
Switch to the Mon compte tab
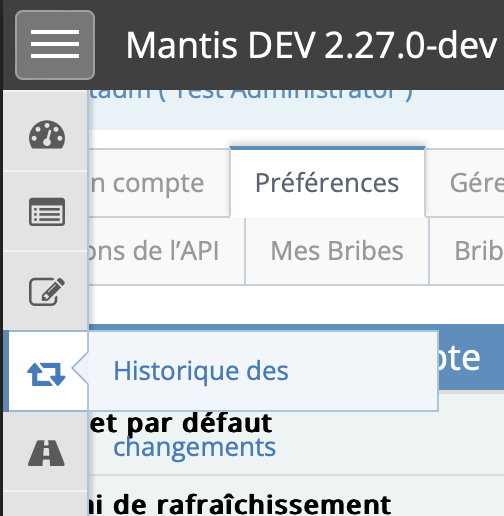click(x=159, y=183)
